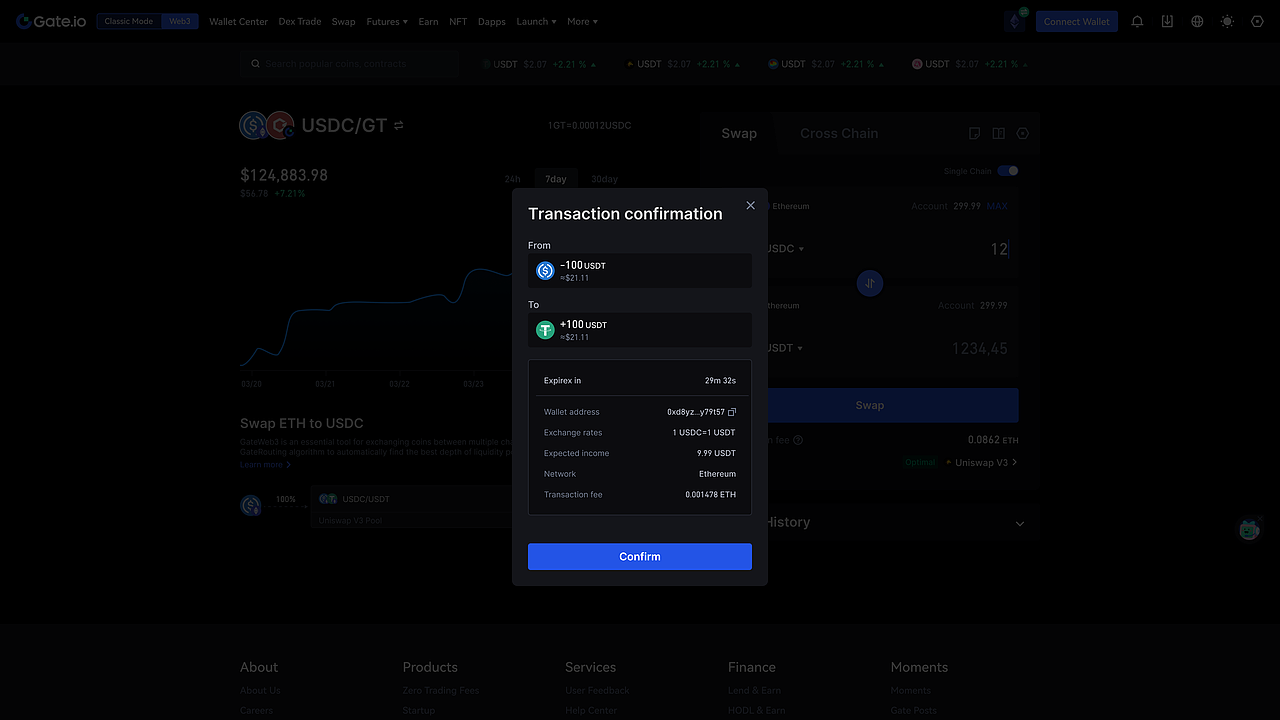Click the USDC coin icon beside USDC/GT title

253,125
